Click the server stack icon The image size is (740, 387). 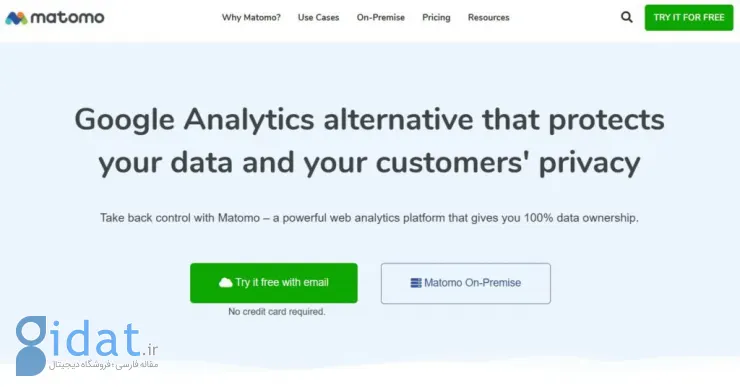click(416, 283)
